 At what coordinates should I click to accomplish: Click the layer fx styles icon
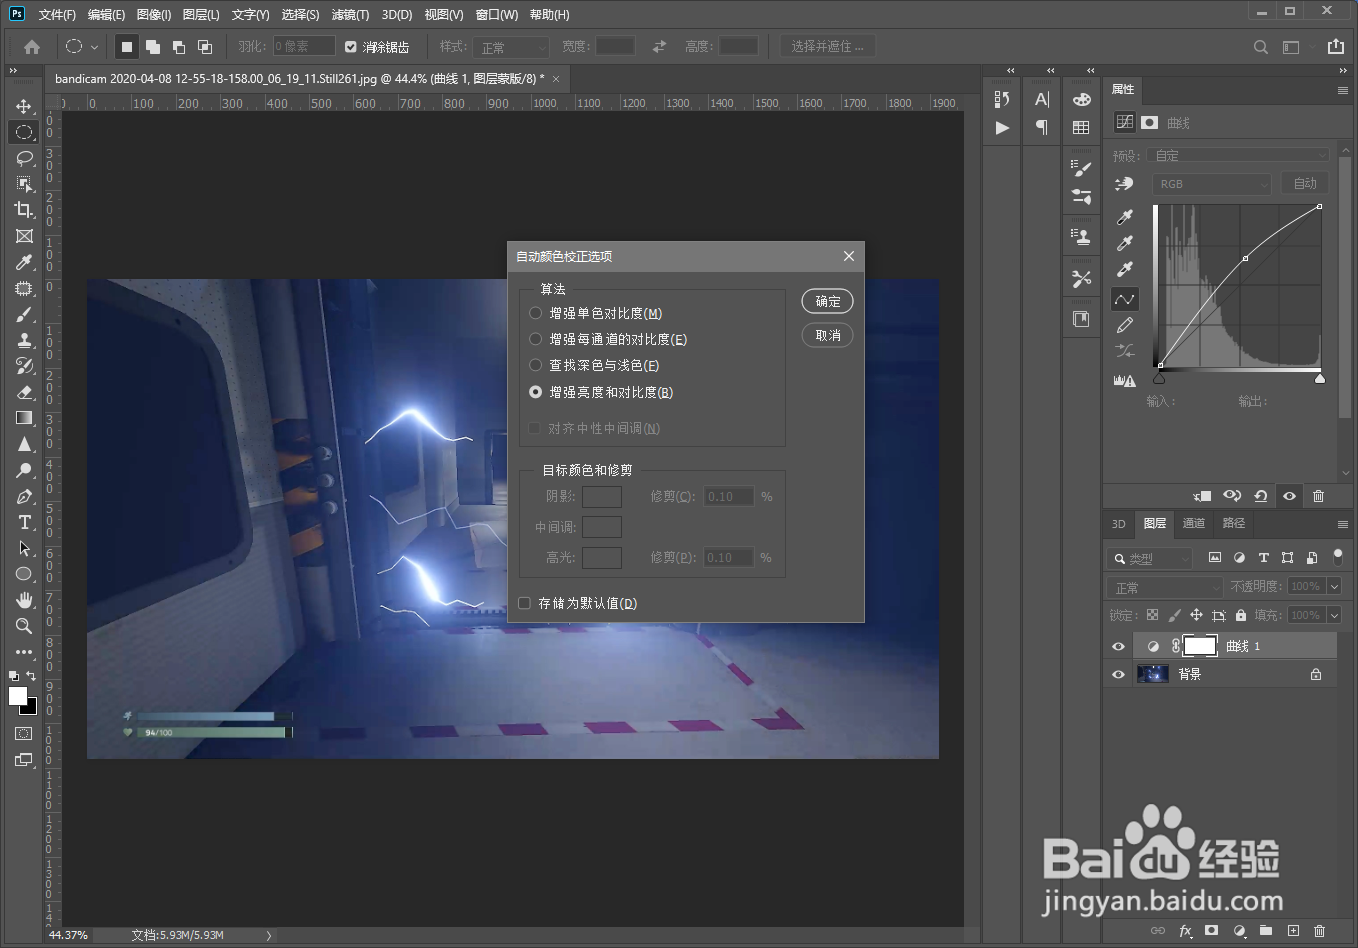[x=1185, y=931]
